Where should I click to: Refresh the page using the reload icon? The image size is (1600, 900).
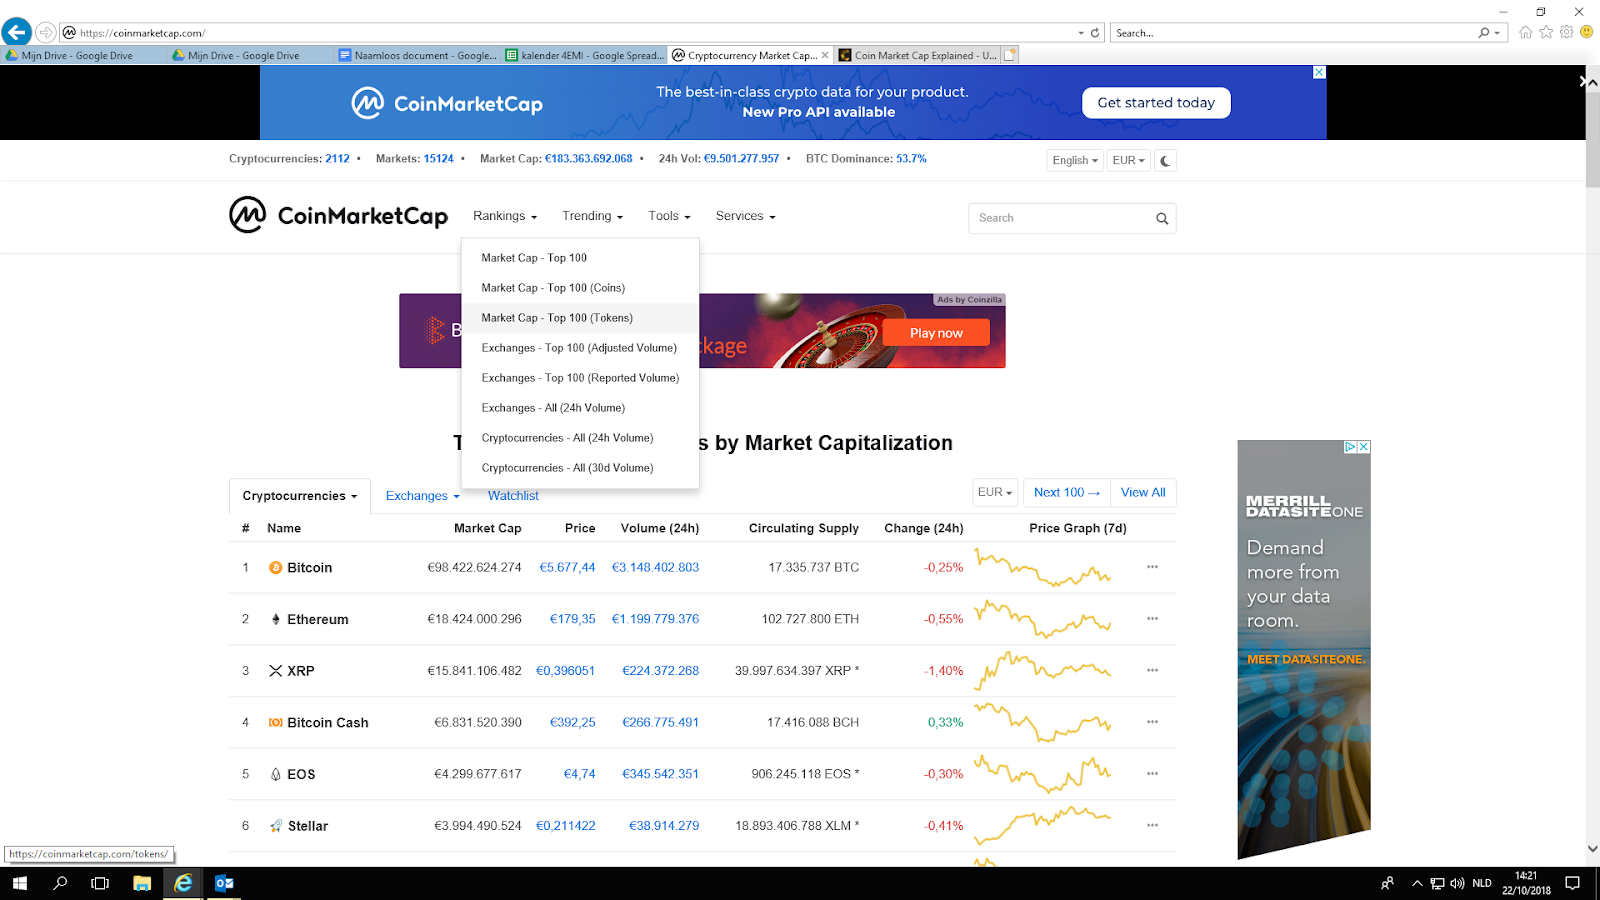point(1095,33)
